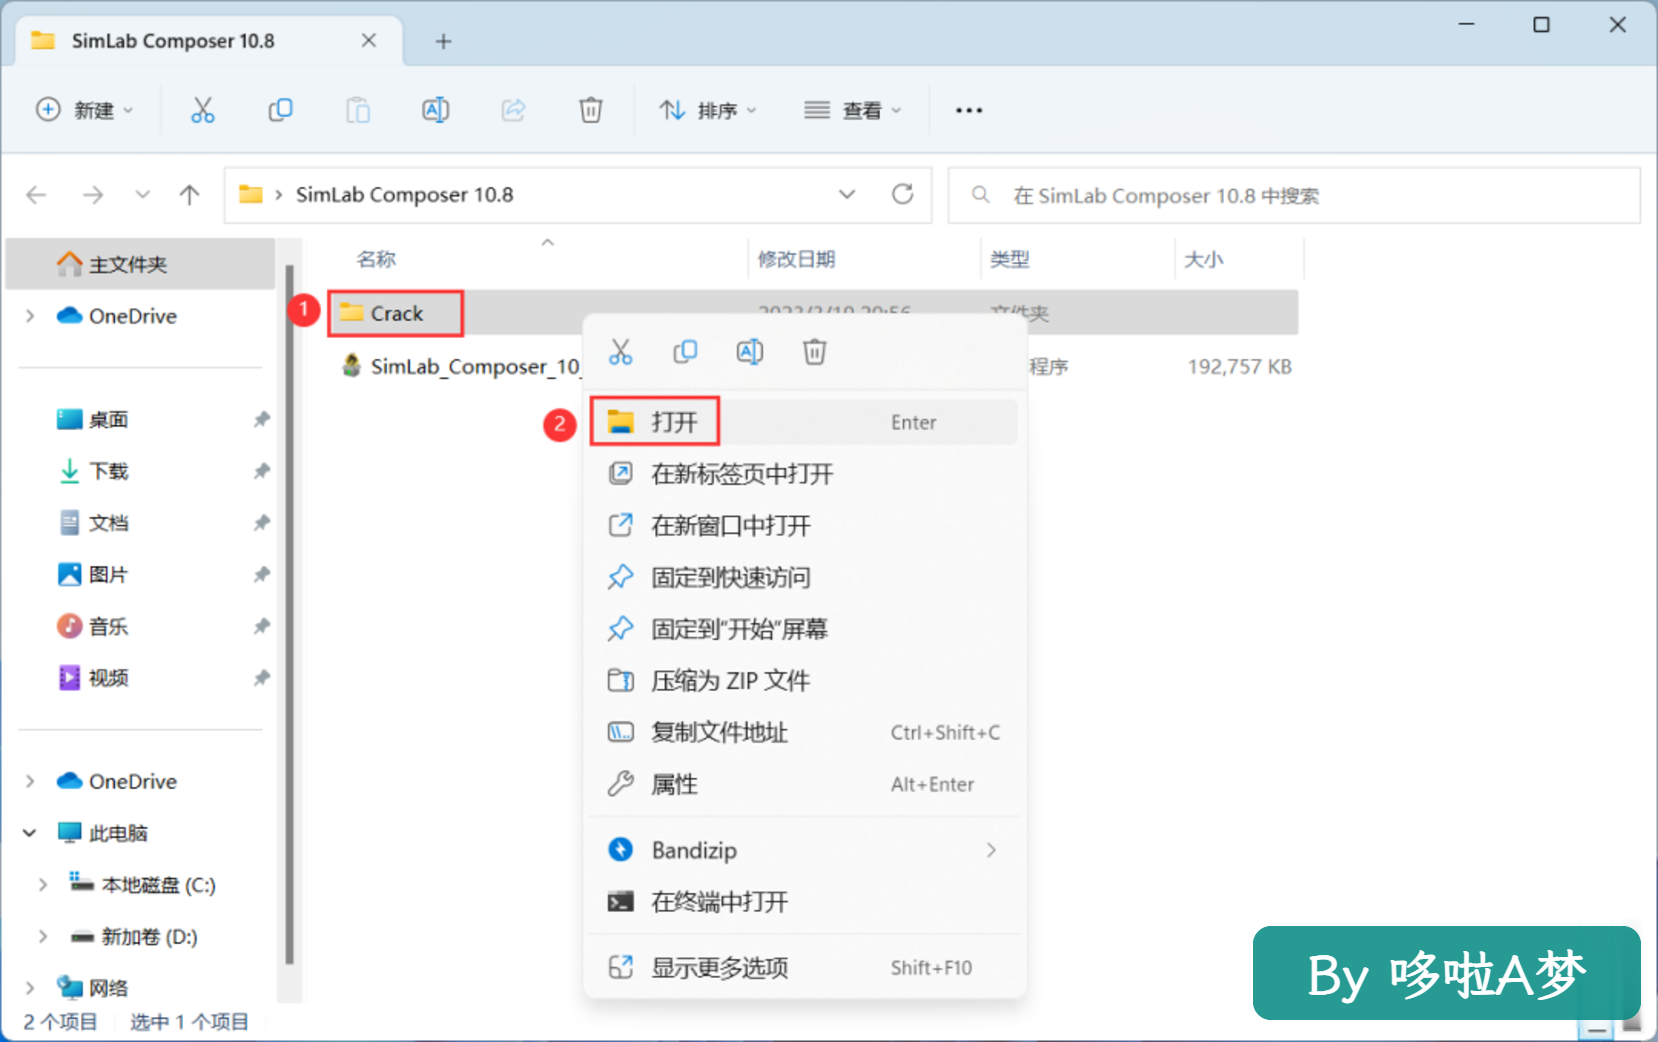This screenshot has height=1042, width=1658.
Task: Select 复制文件地址 in the context menu
Action: (x=804, y=732)
